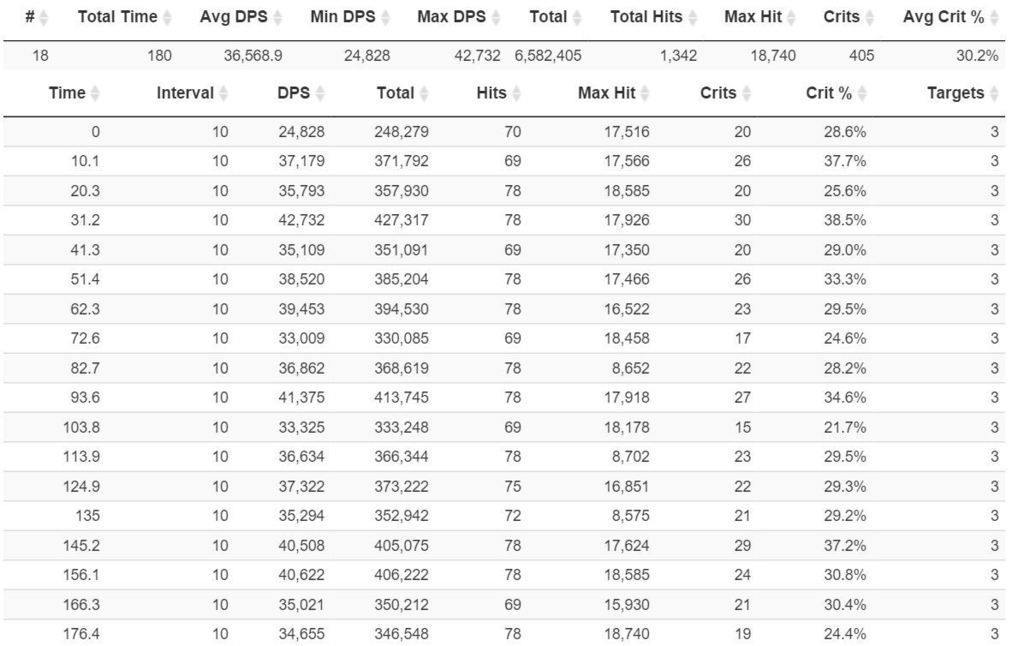Click sort arrows icon beside Interval
The image size is (1024, 646).
pyautogui.click(x=223, y=94)
